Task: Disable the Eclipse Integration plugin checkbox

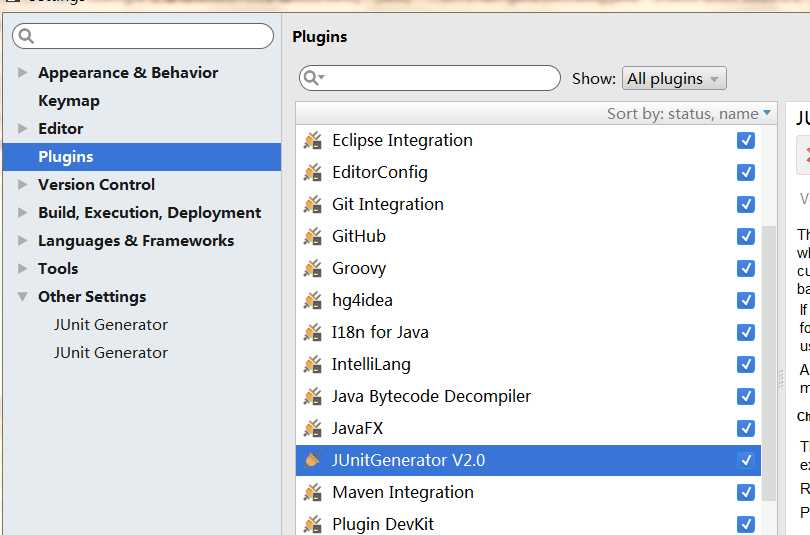Action: [745, 140]
